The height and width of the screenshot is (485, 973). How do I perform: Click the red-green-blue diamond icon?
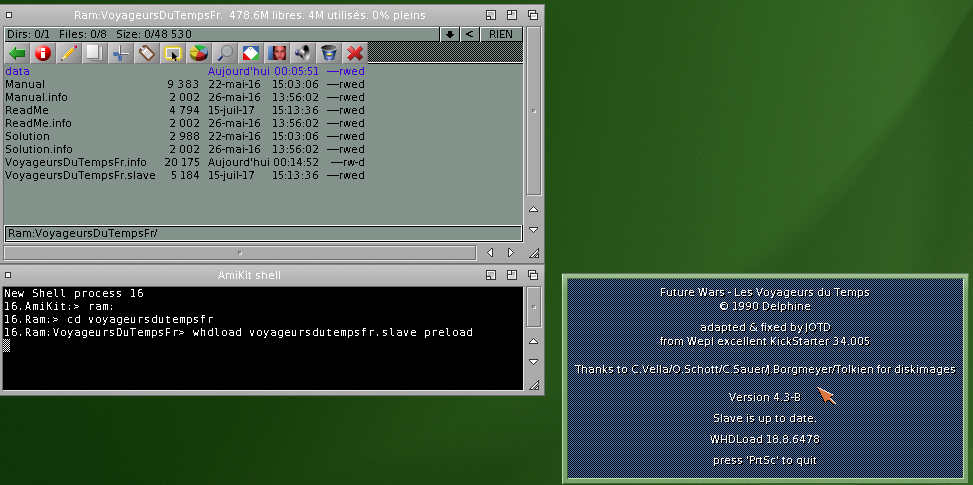click(x=251, y=53)
